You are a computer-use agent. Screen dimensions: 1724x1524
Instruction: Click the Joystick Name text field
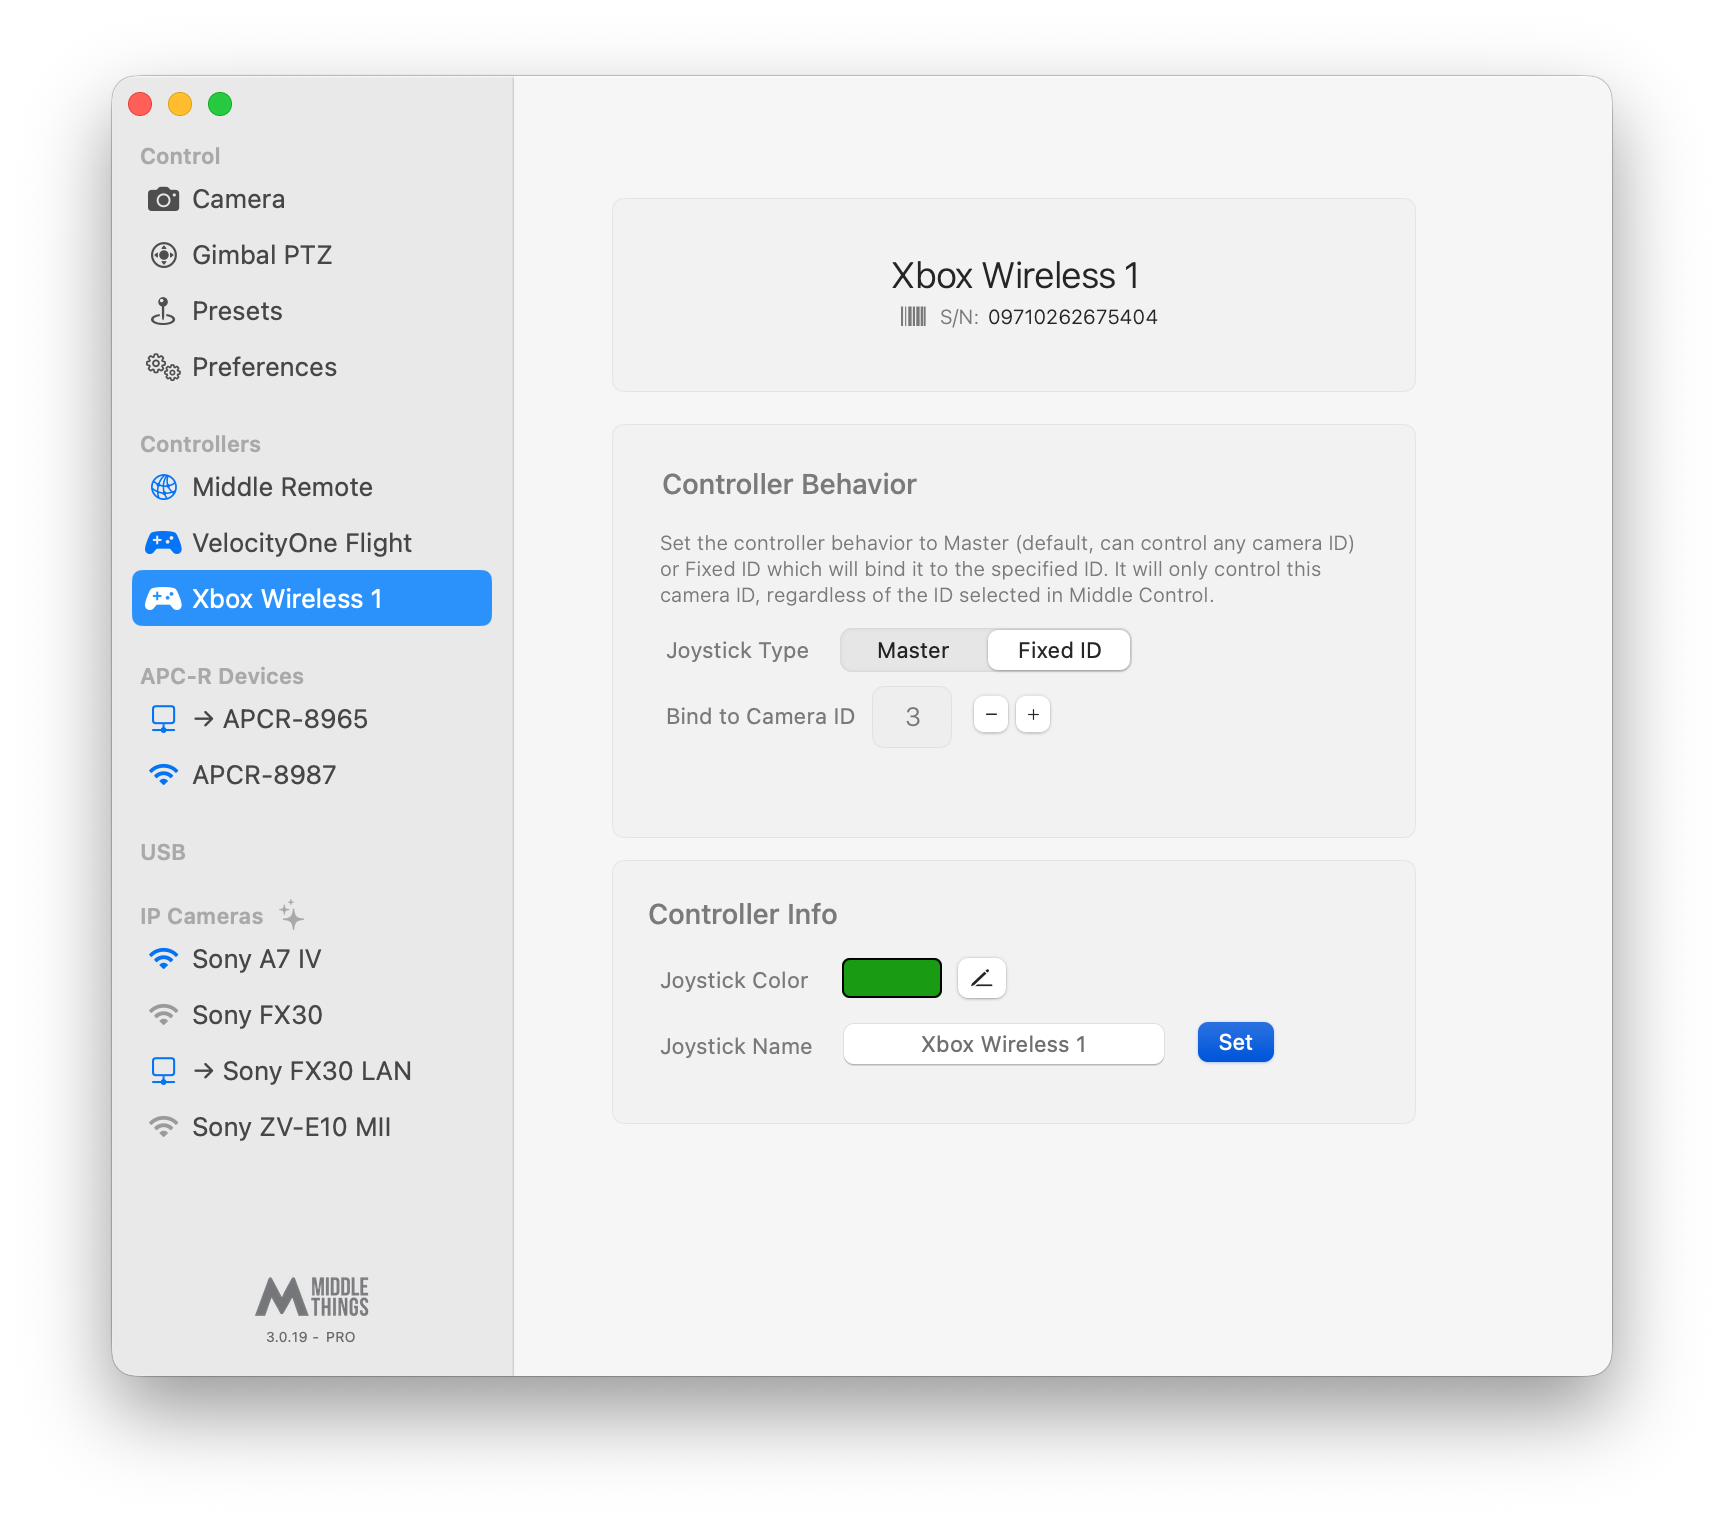pyautogui.click(x=1003, y=1044)
